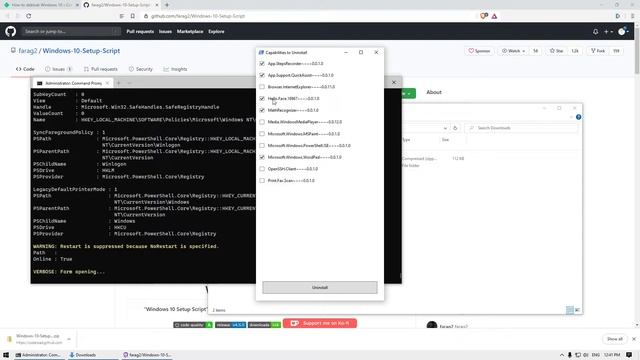The image size is (640, 360).
Task: Open the GitHub plus create-new dropdown
Action: [x=608, y=31]
